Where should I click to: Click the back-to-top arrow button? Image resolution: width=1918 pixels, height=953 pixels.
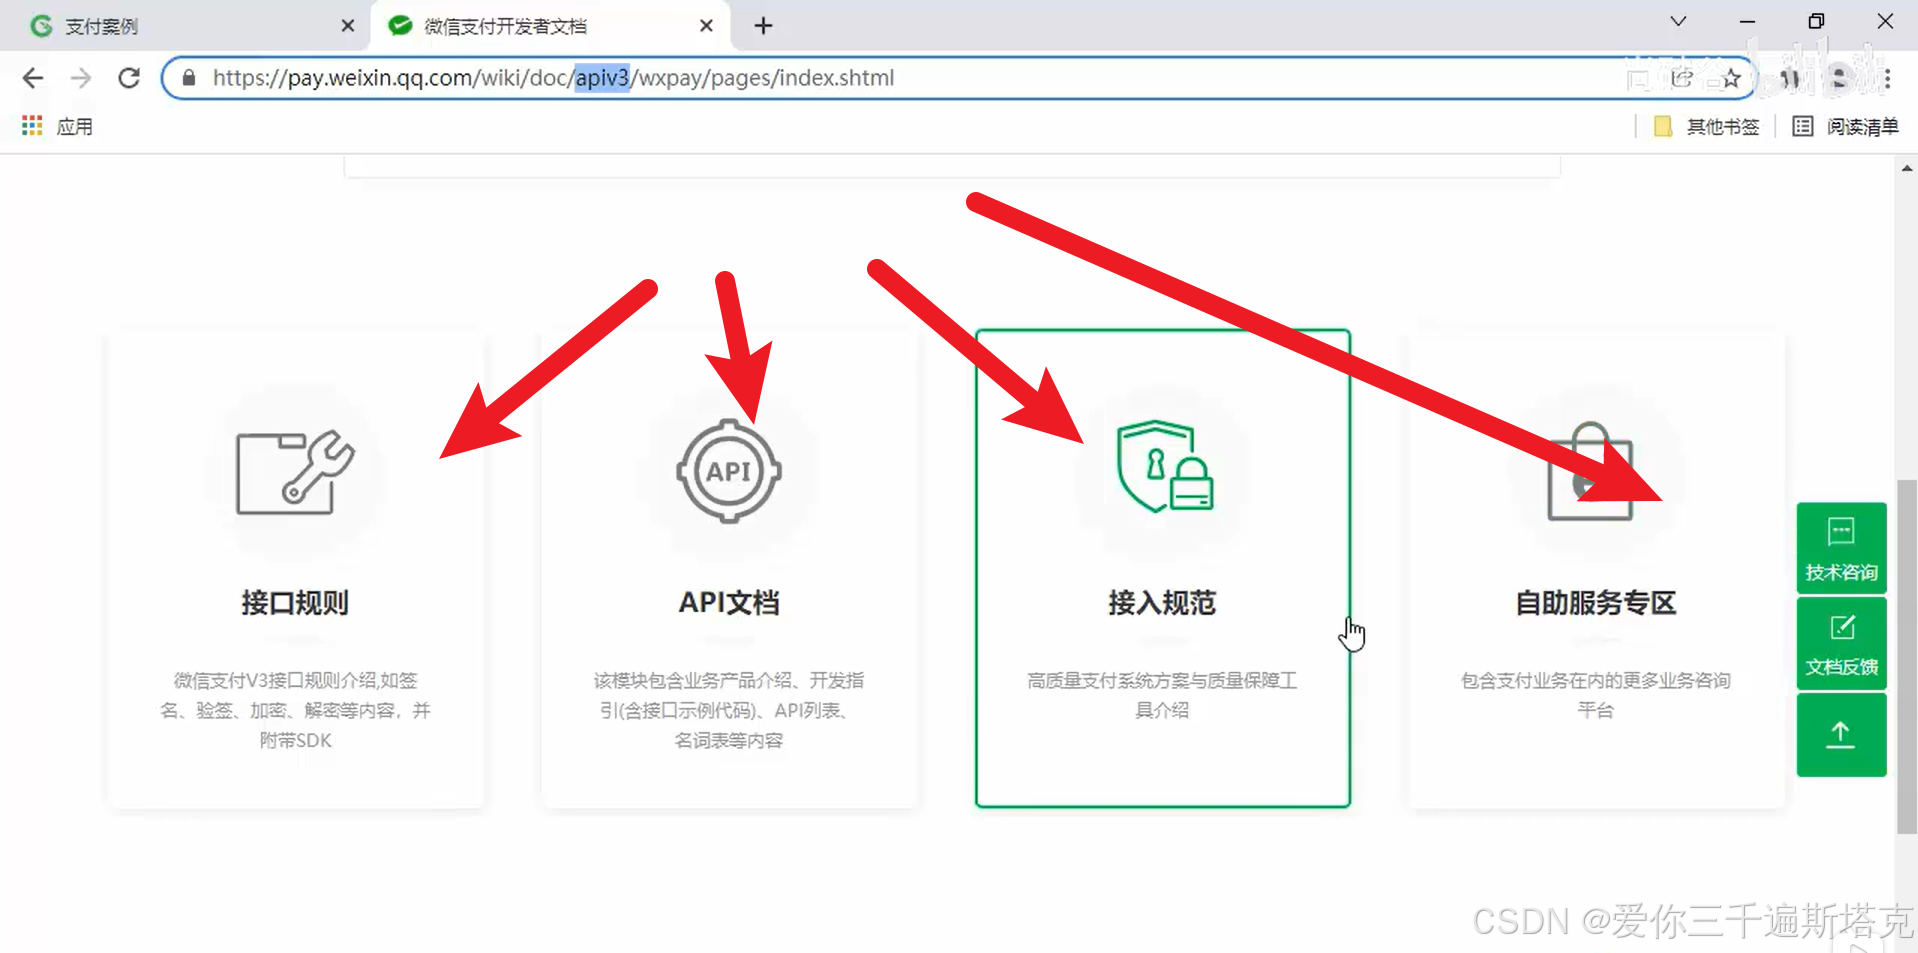pyautogui.click(x=1841, y=735)
